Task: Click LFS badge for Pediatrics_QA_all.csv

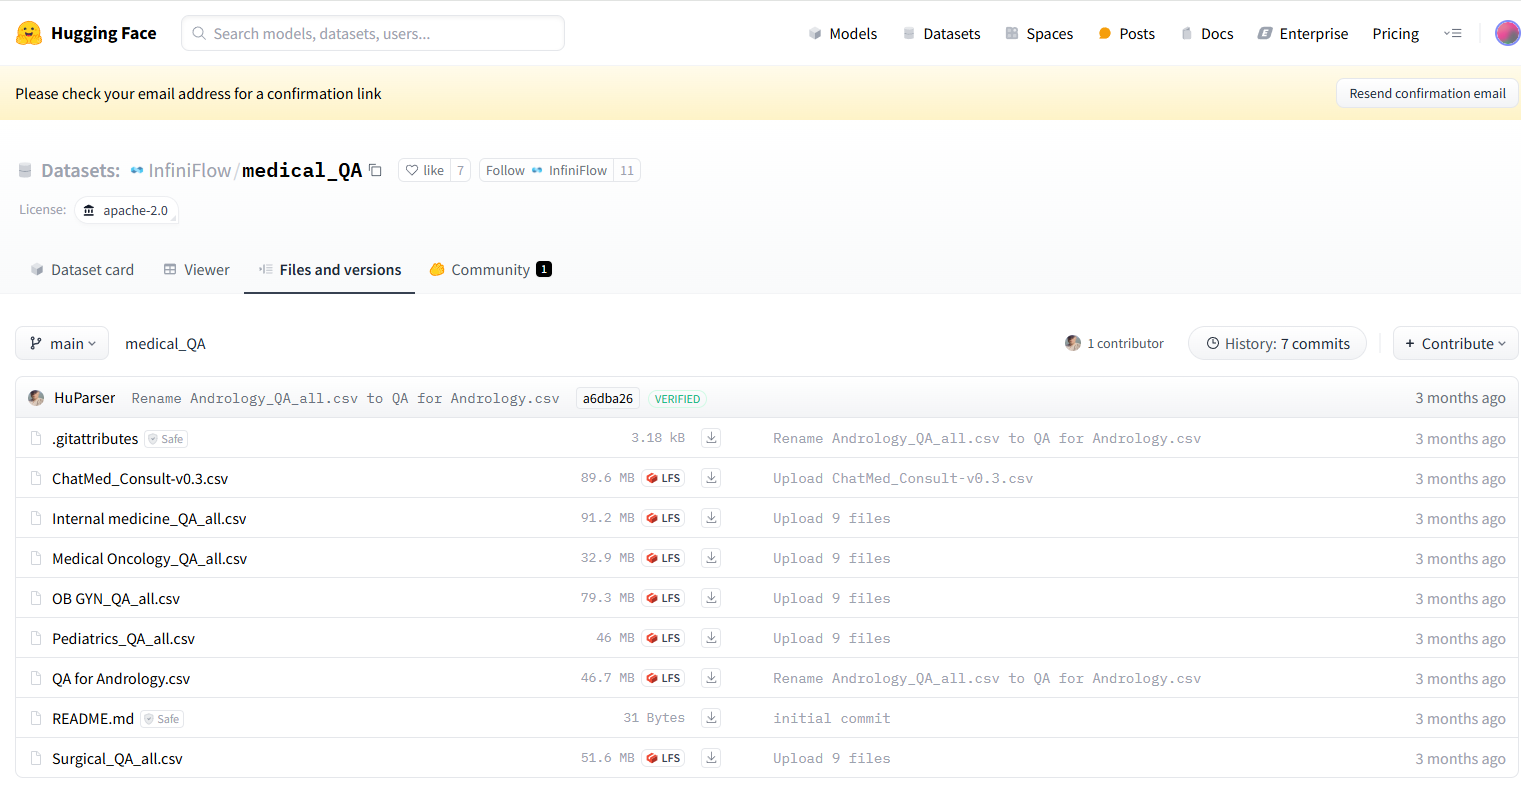Action: 663,638
